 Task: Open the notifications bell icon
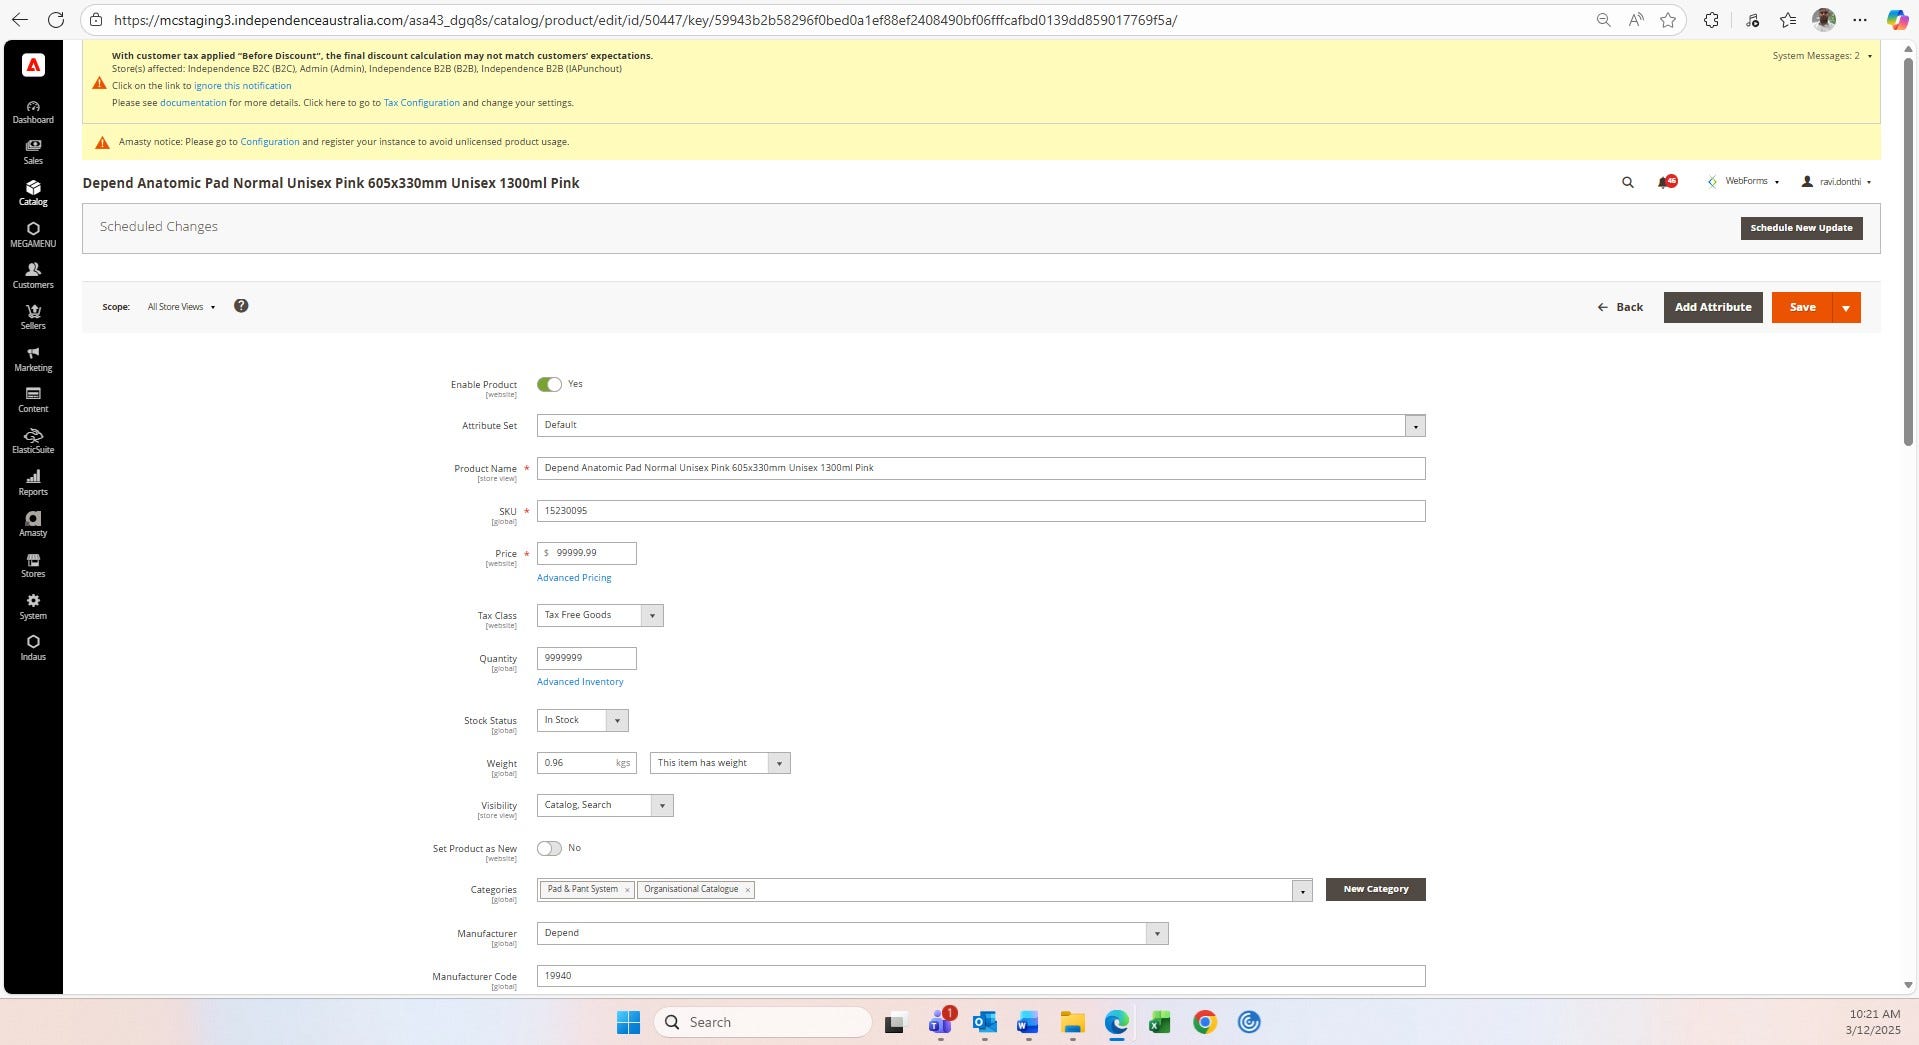[x=1666, y=182]
